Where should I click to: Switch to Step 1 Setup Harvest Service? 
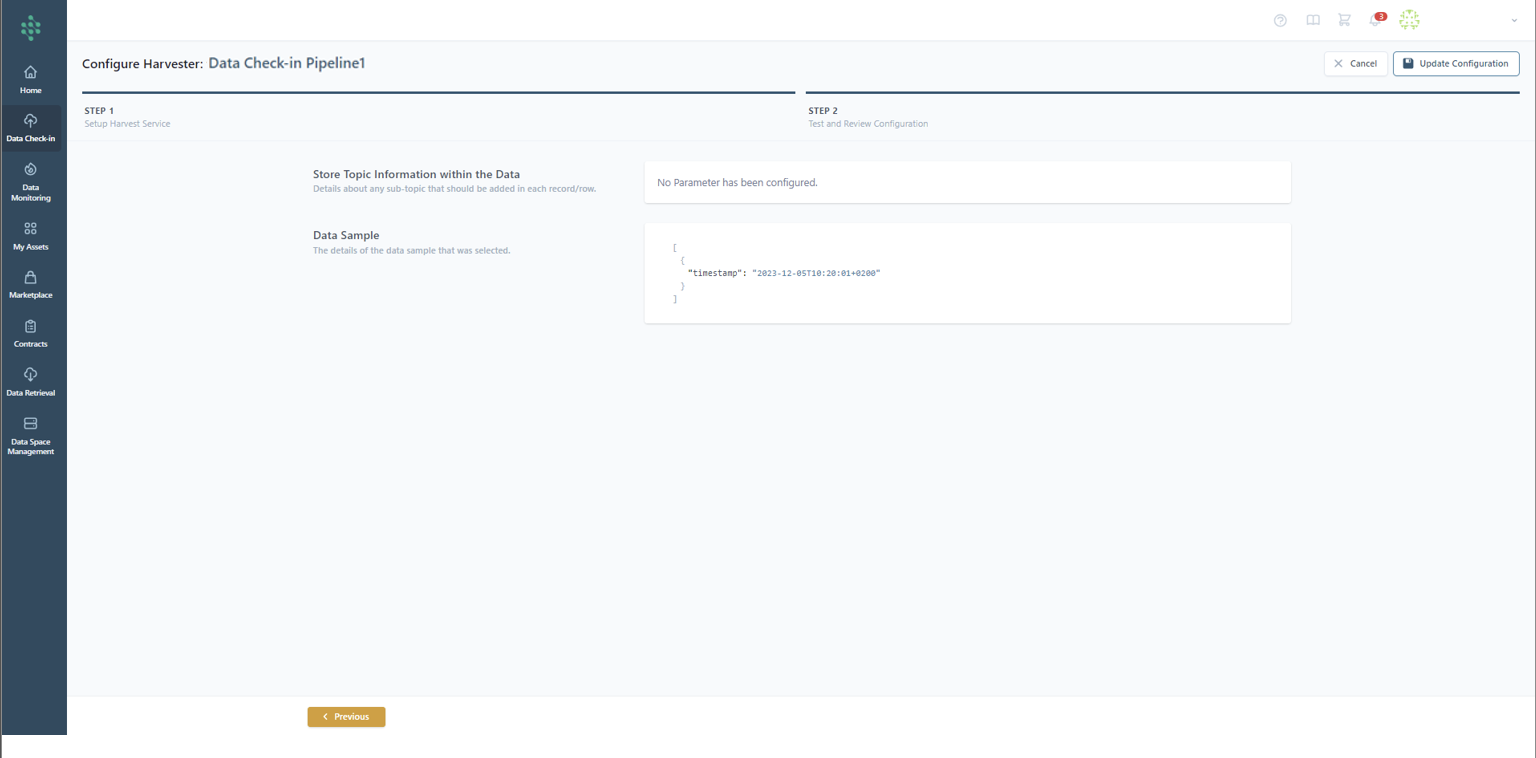click(x=127, y=117)
